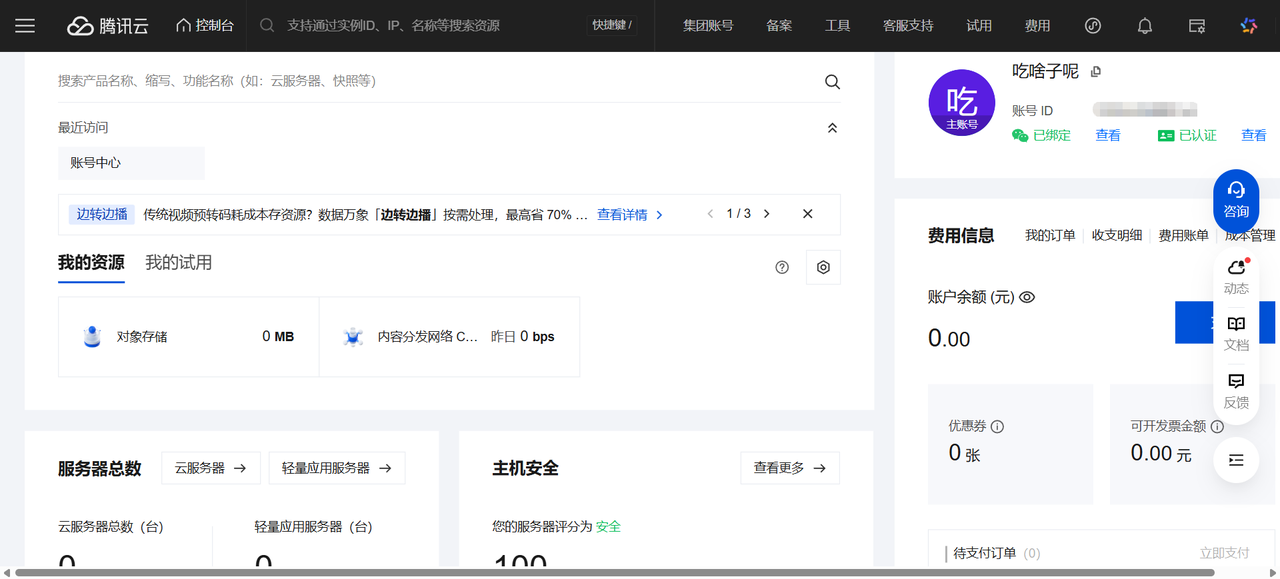Switch to the 我的资源 tab
1280x579 pixels.
[91, 263]
